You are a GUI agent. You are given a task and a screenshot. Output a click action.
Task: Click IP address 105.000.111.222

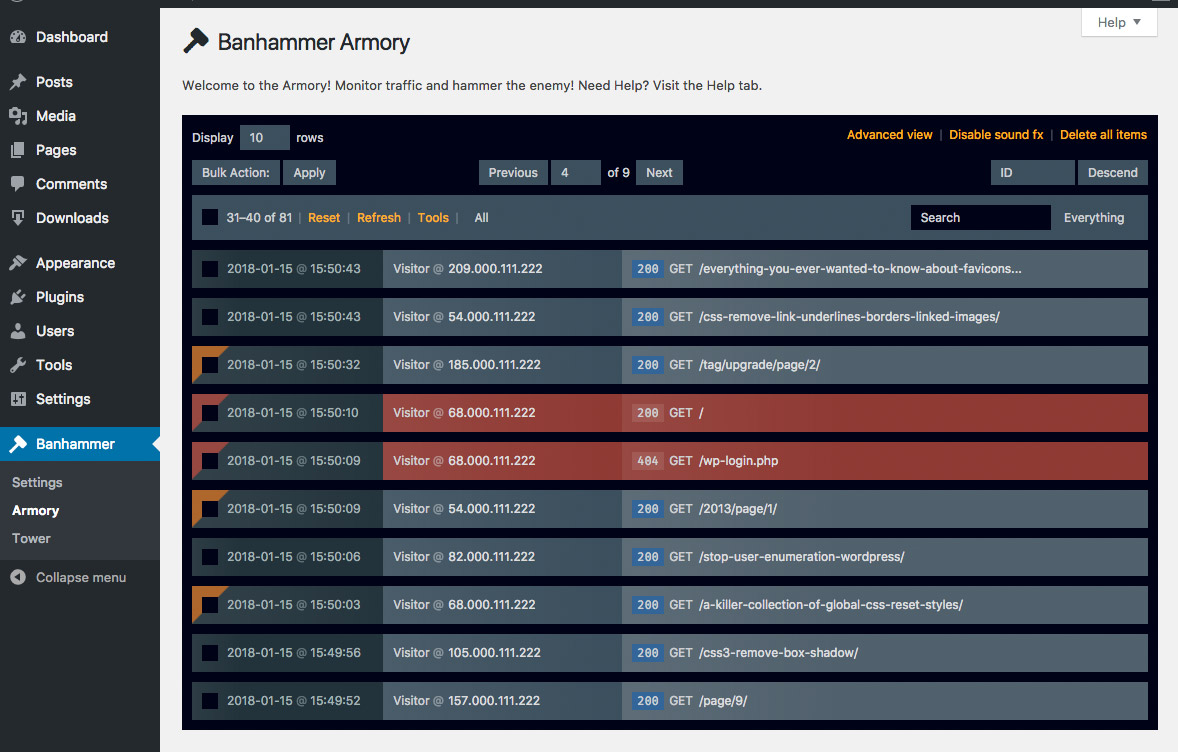coord(494,653)
